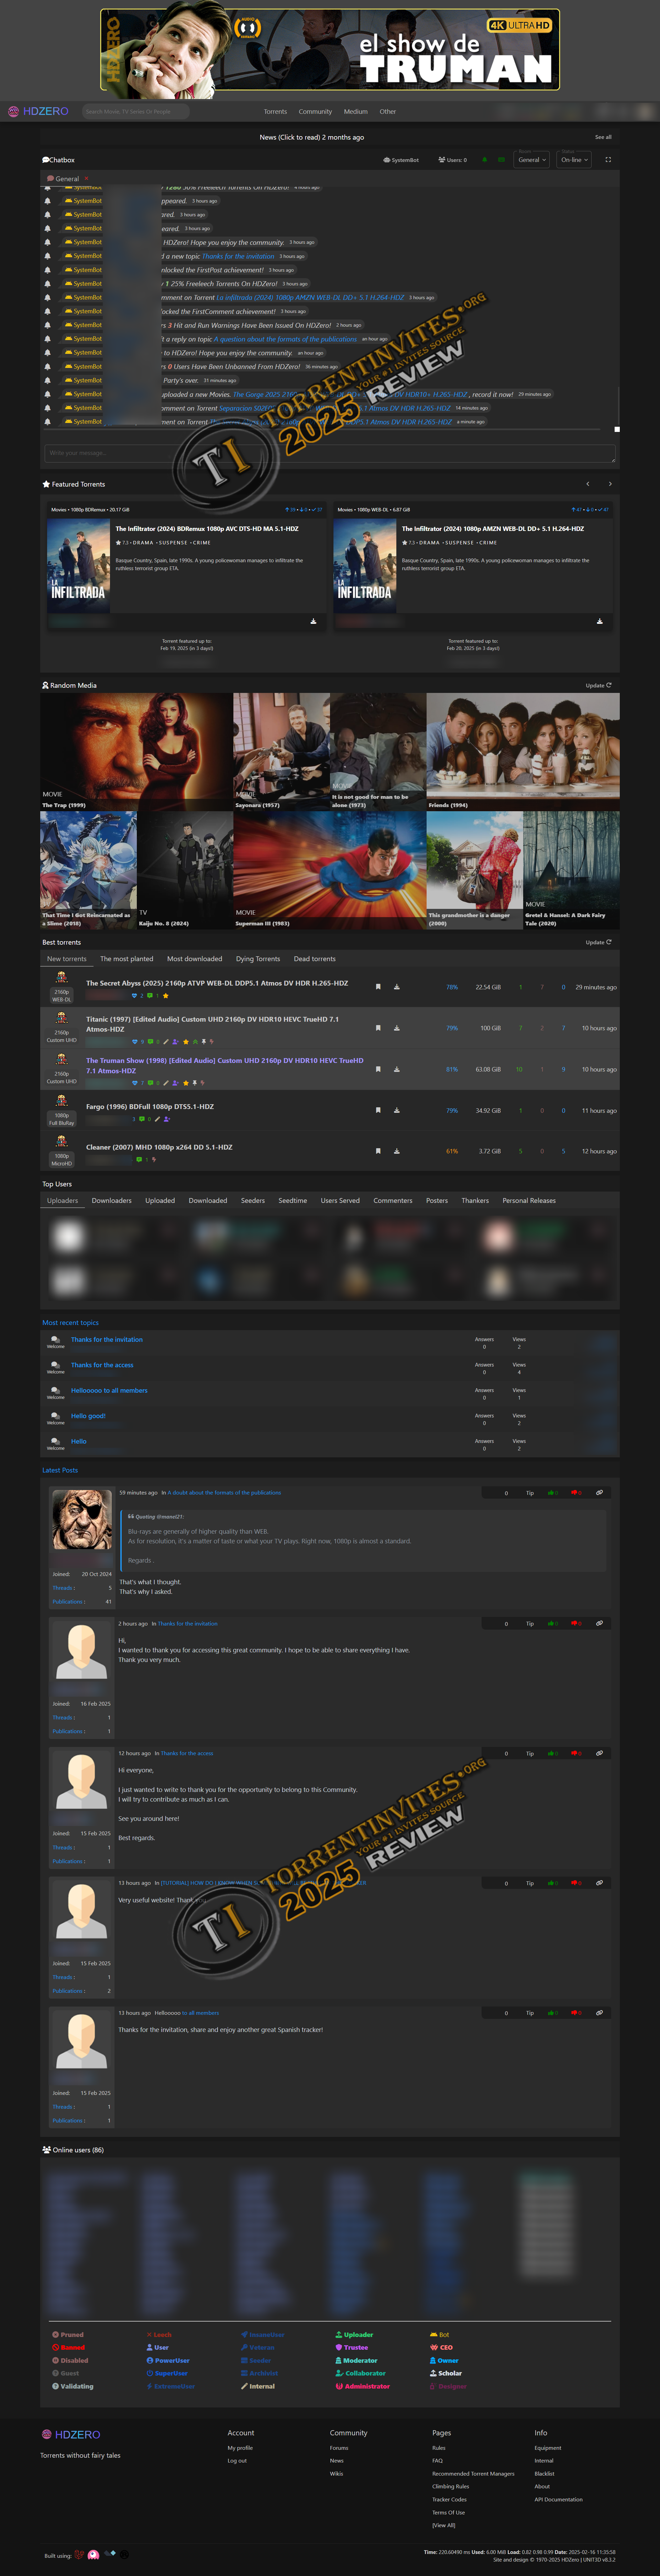Open the Other menu
Screen dimensions: 660x2576
point(388,112)
